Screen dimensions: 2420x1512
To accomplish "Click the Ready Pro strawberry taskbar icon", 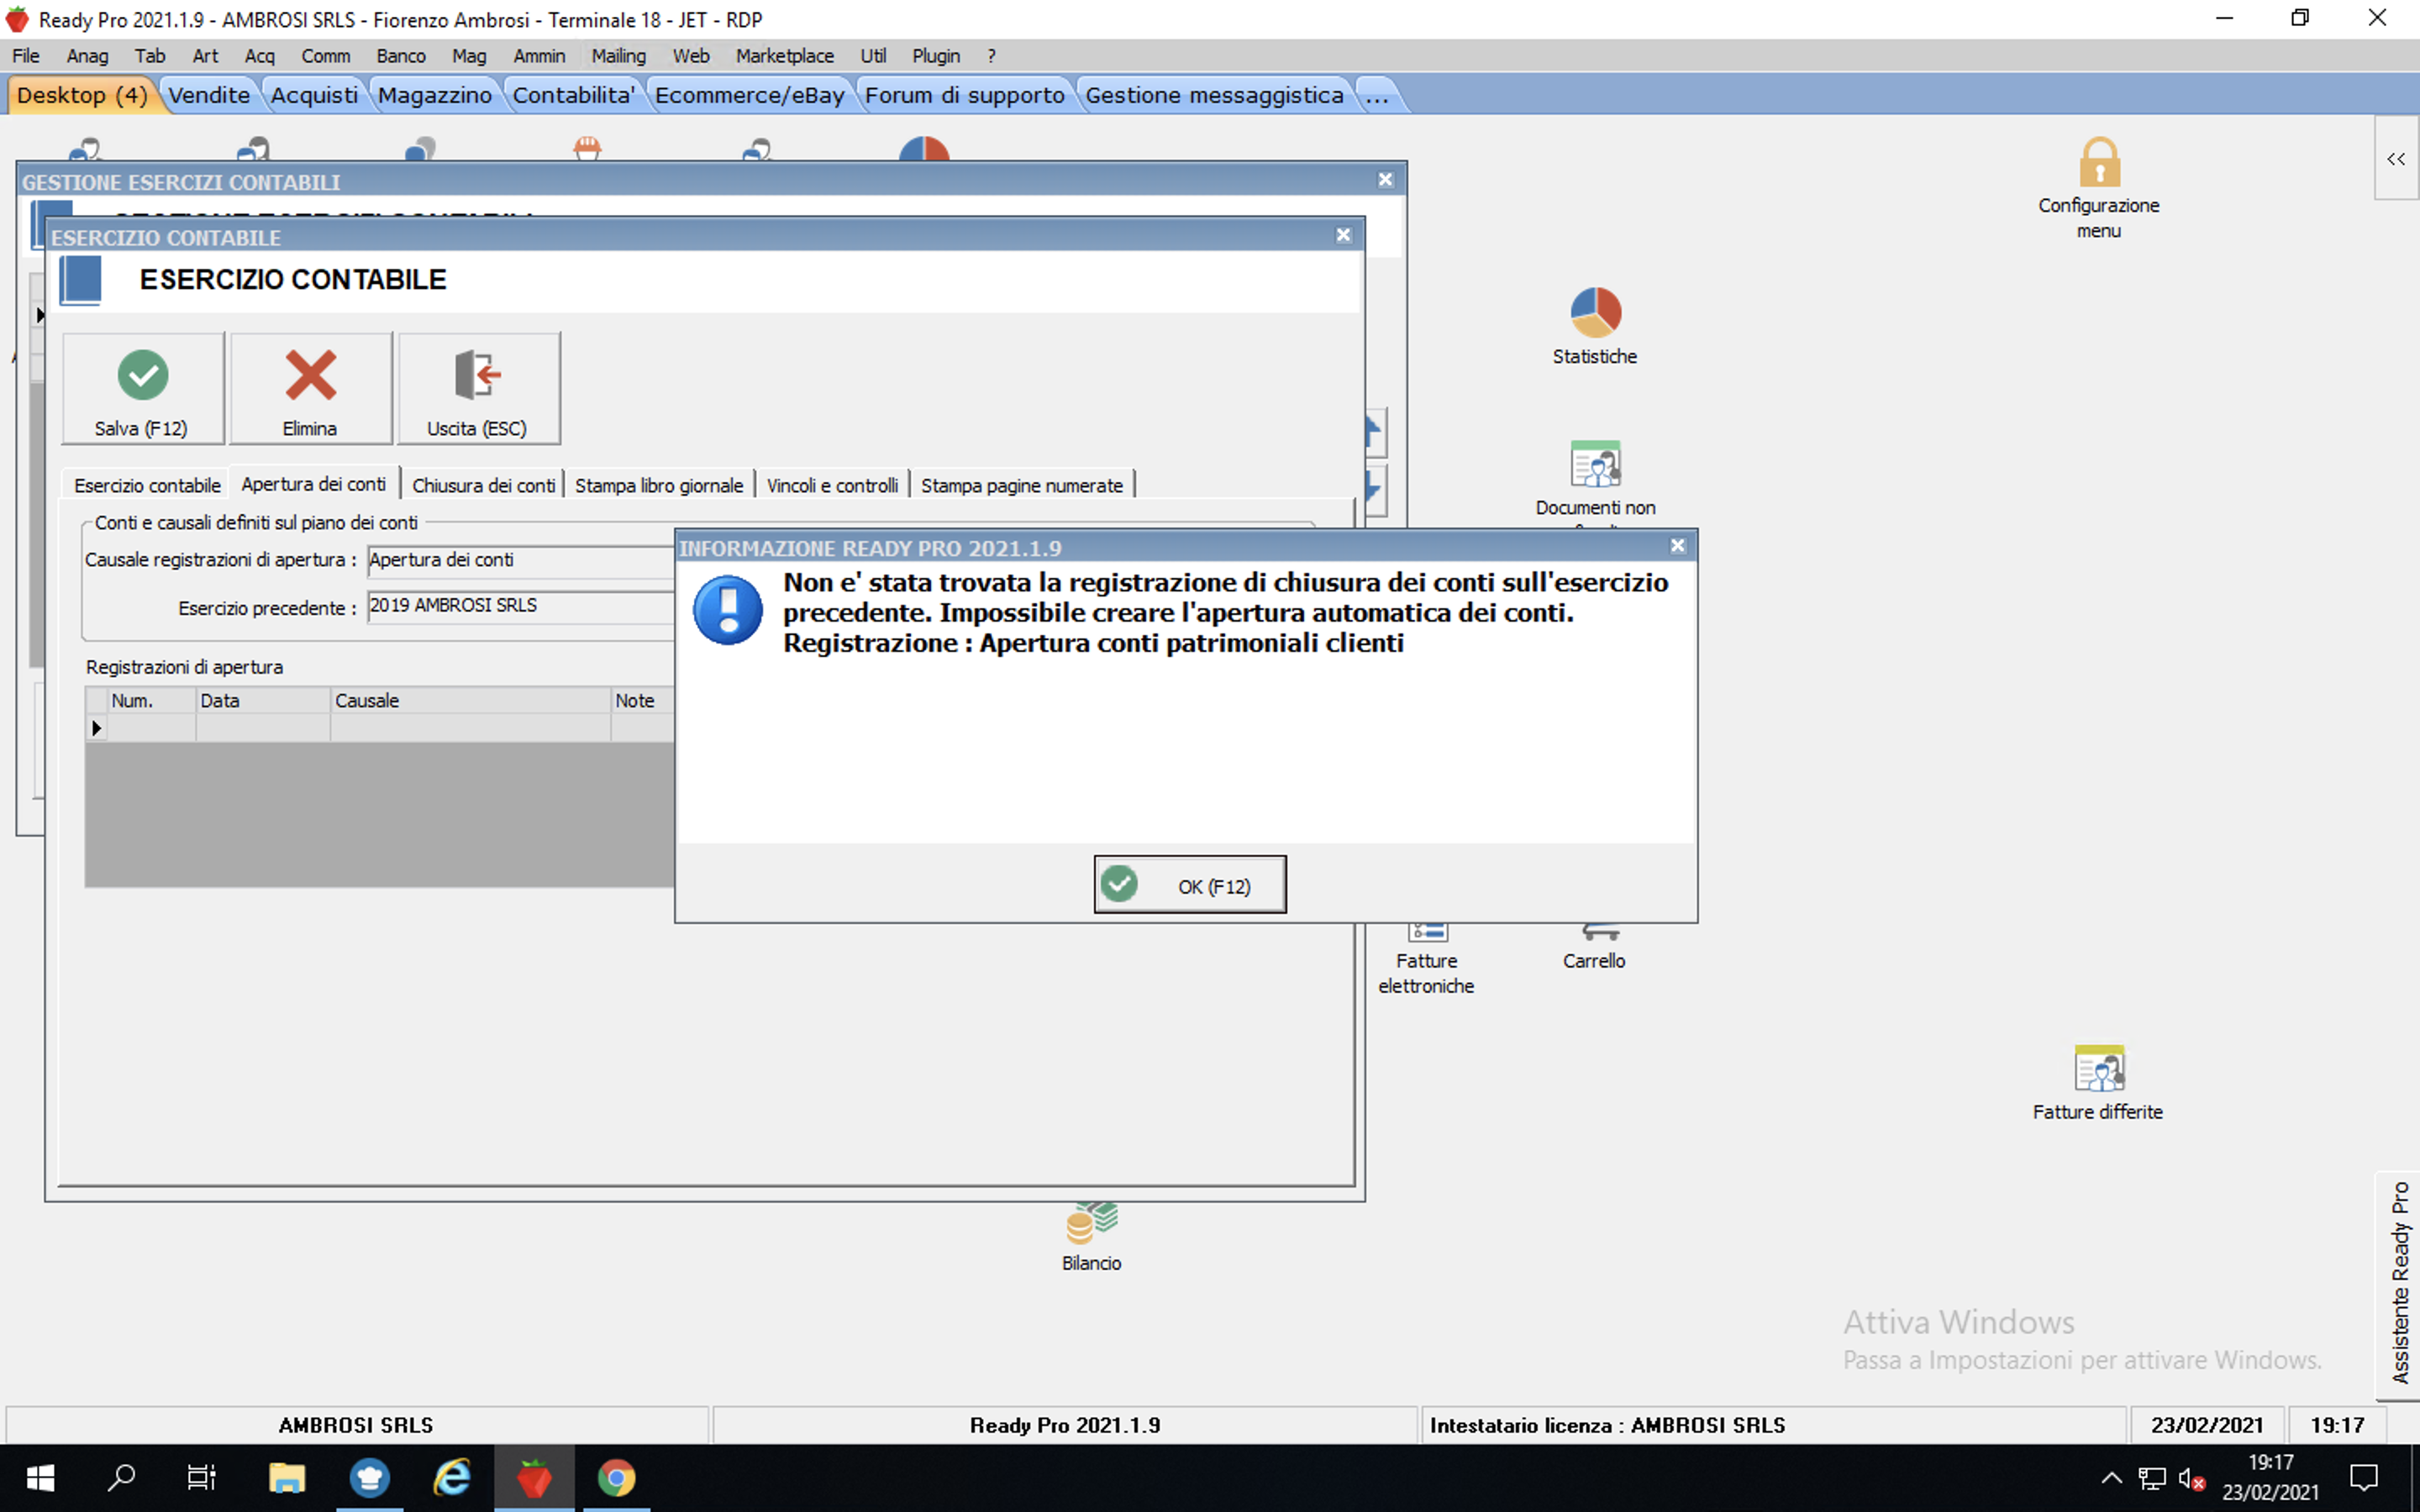I will point(534,1477).
